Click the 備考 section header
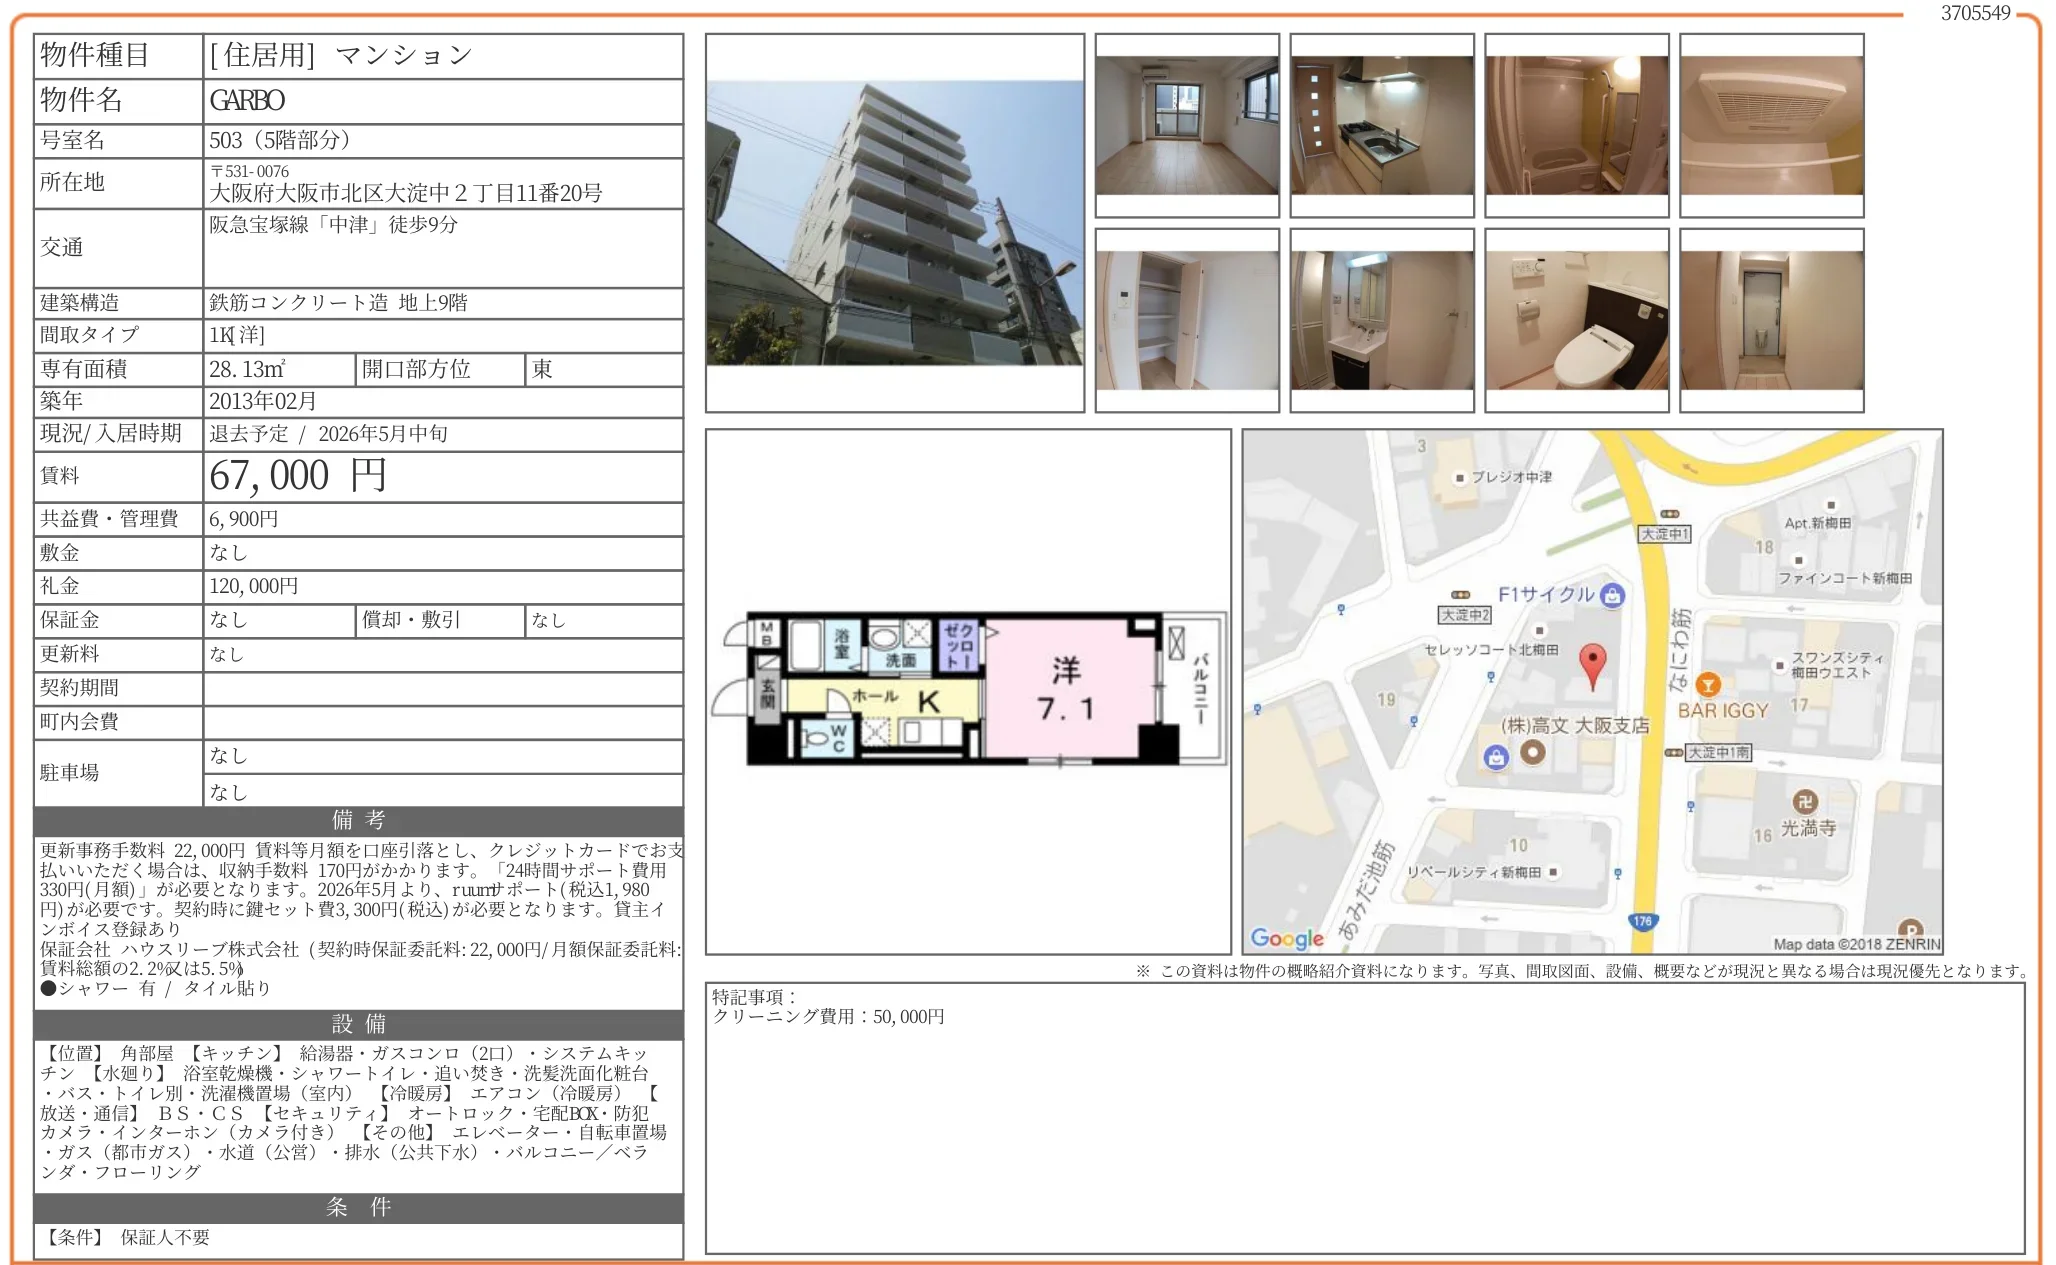Image resolution: width=2056 pixels, height=1265 pixels. click(358, 820)
